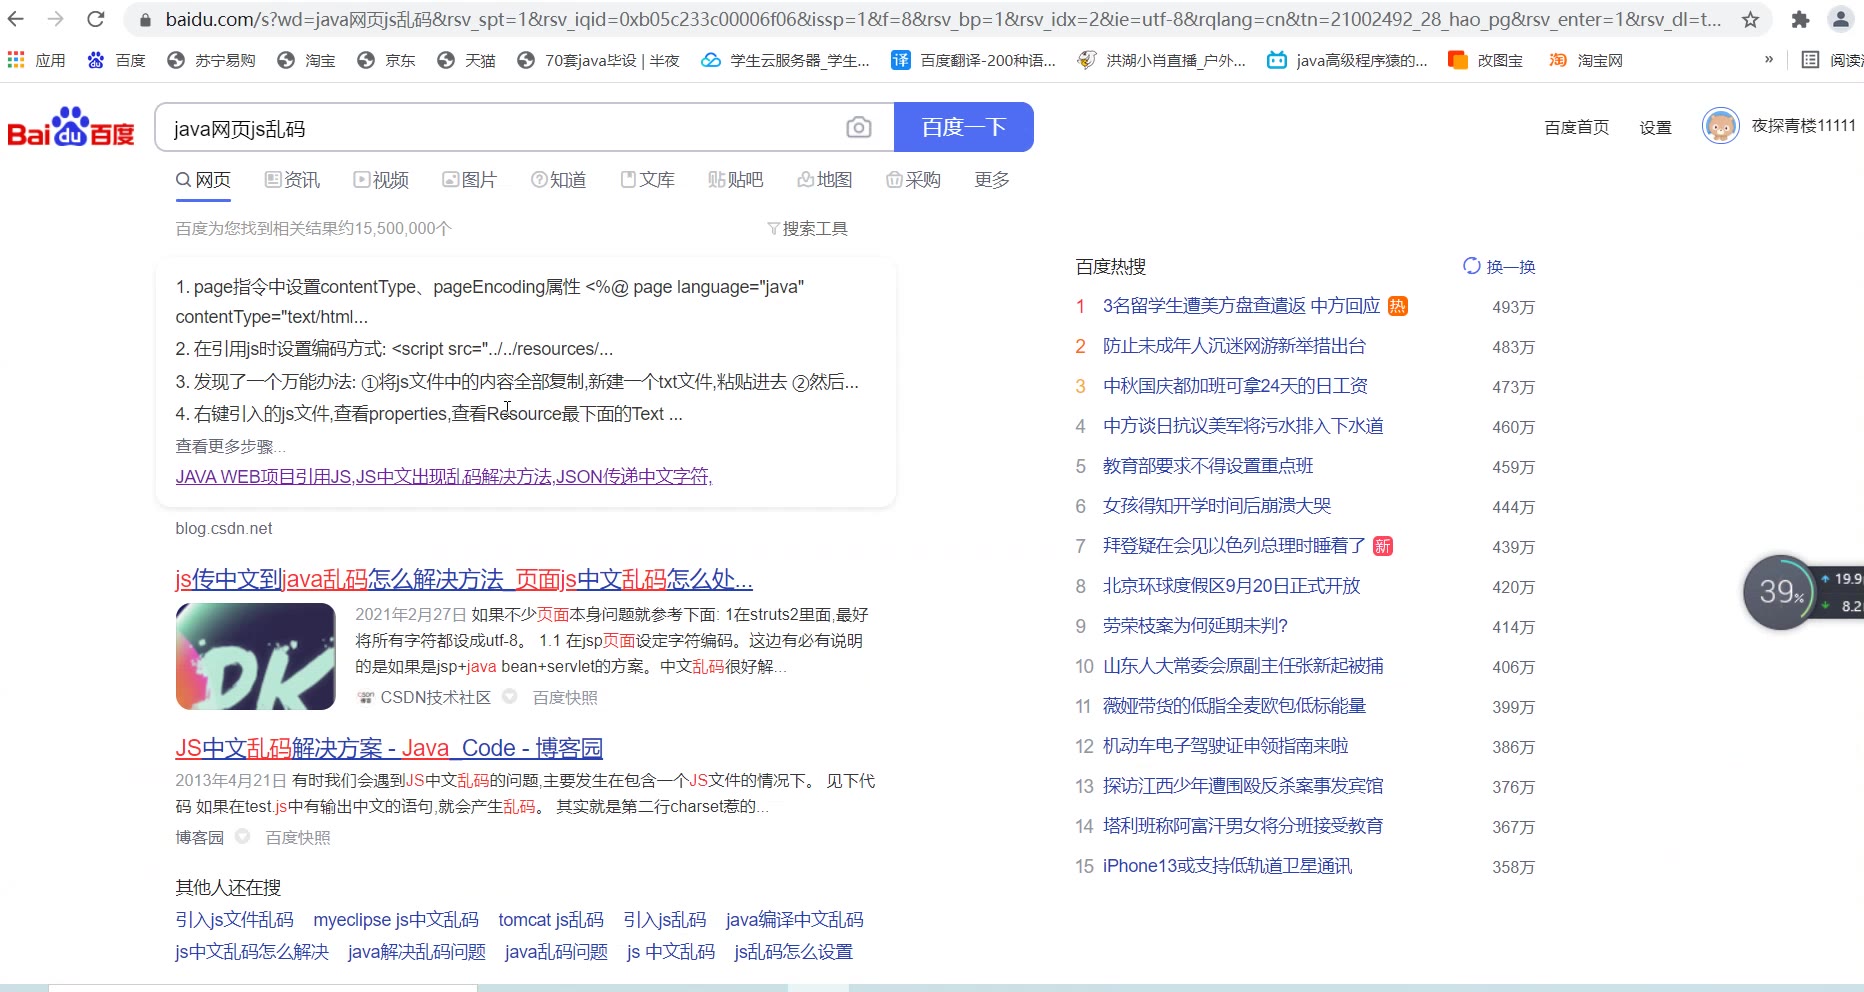Switch to the 图片 tab

tap(469, 180)
